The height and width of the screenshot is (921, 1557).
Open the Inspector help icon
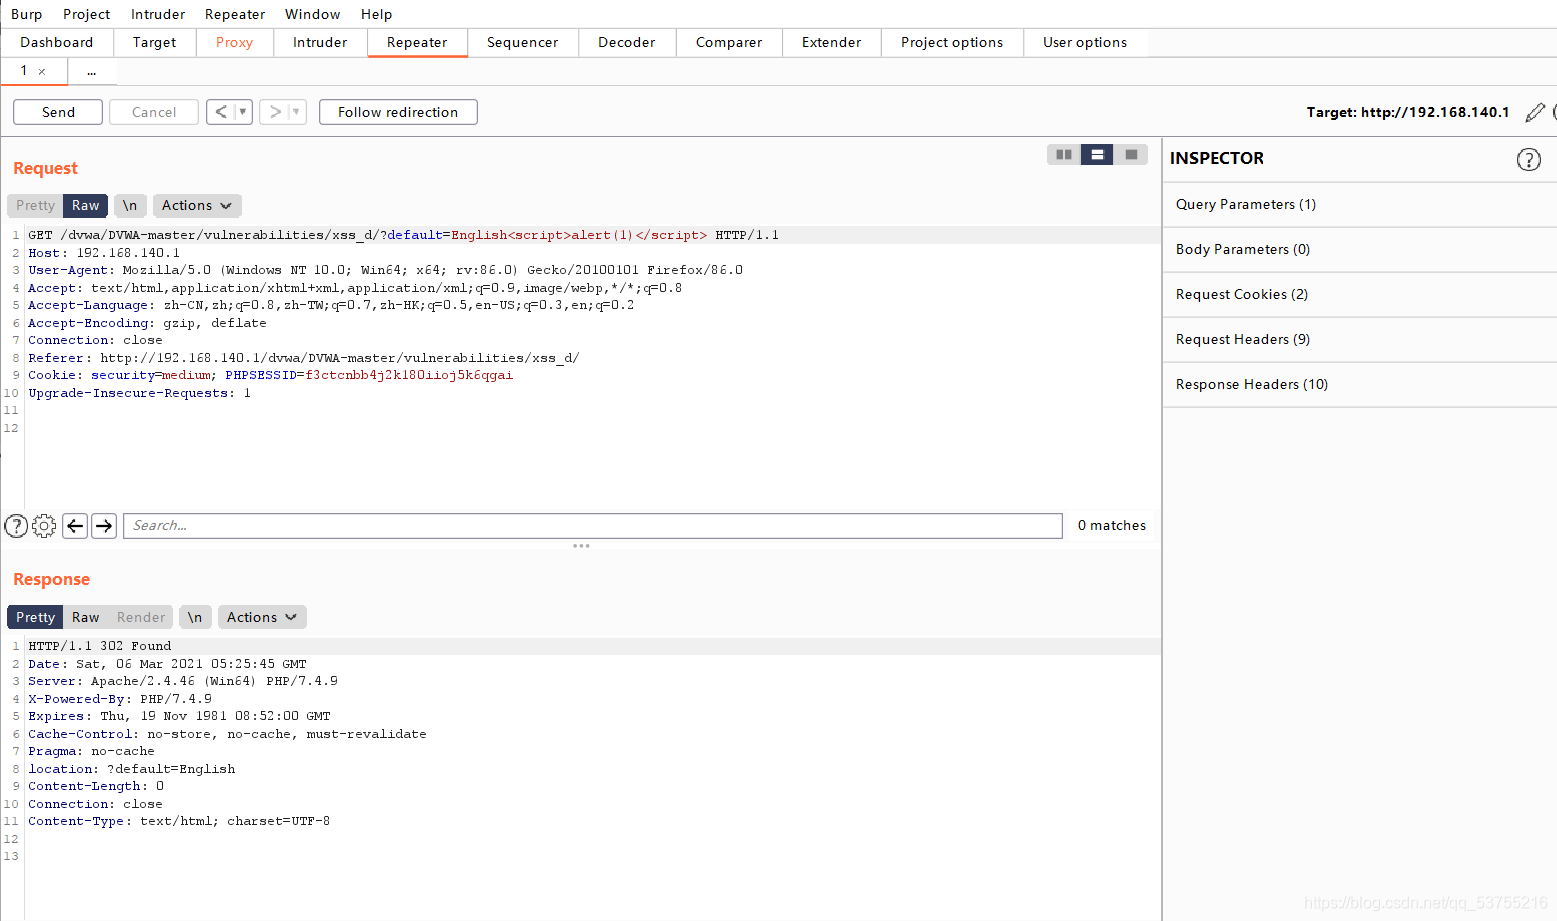1528,159
